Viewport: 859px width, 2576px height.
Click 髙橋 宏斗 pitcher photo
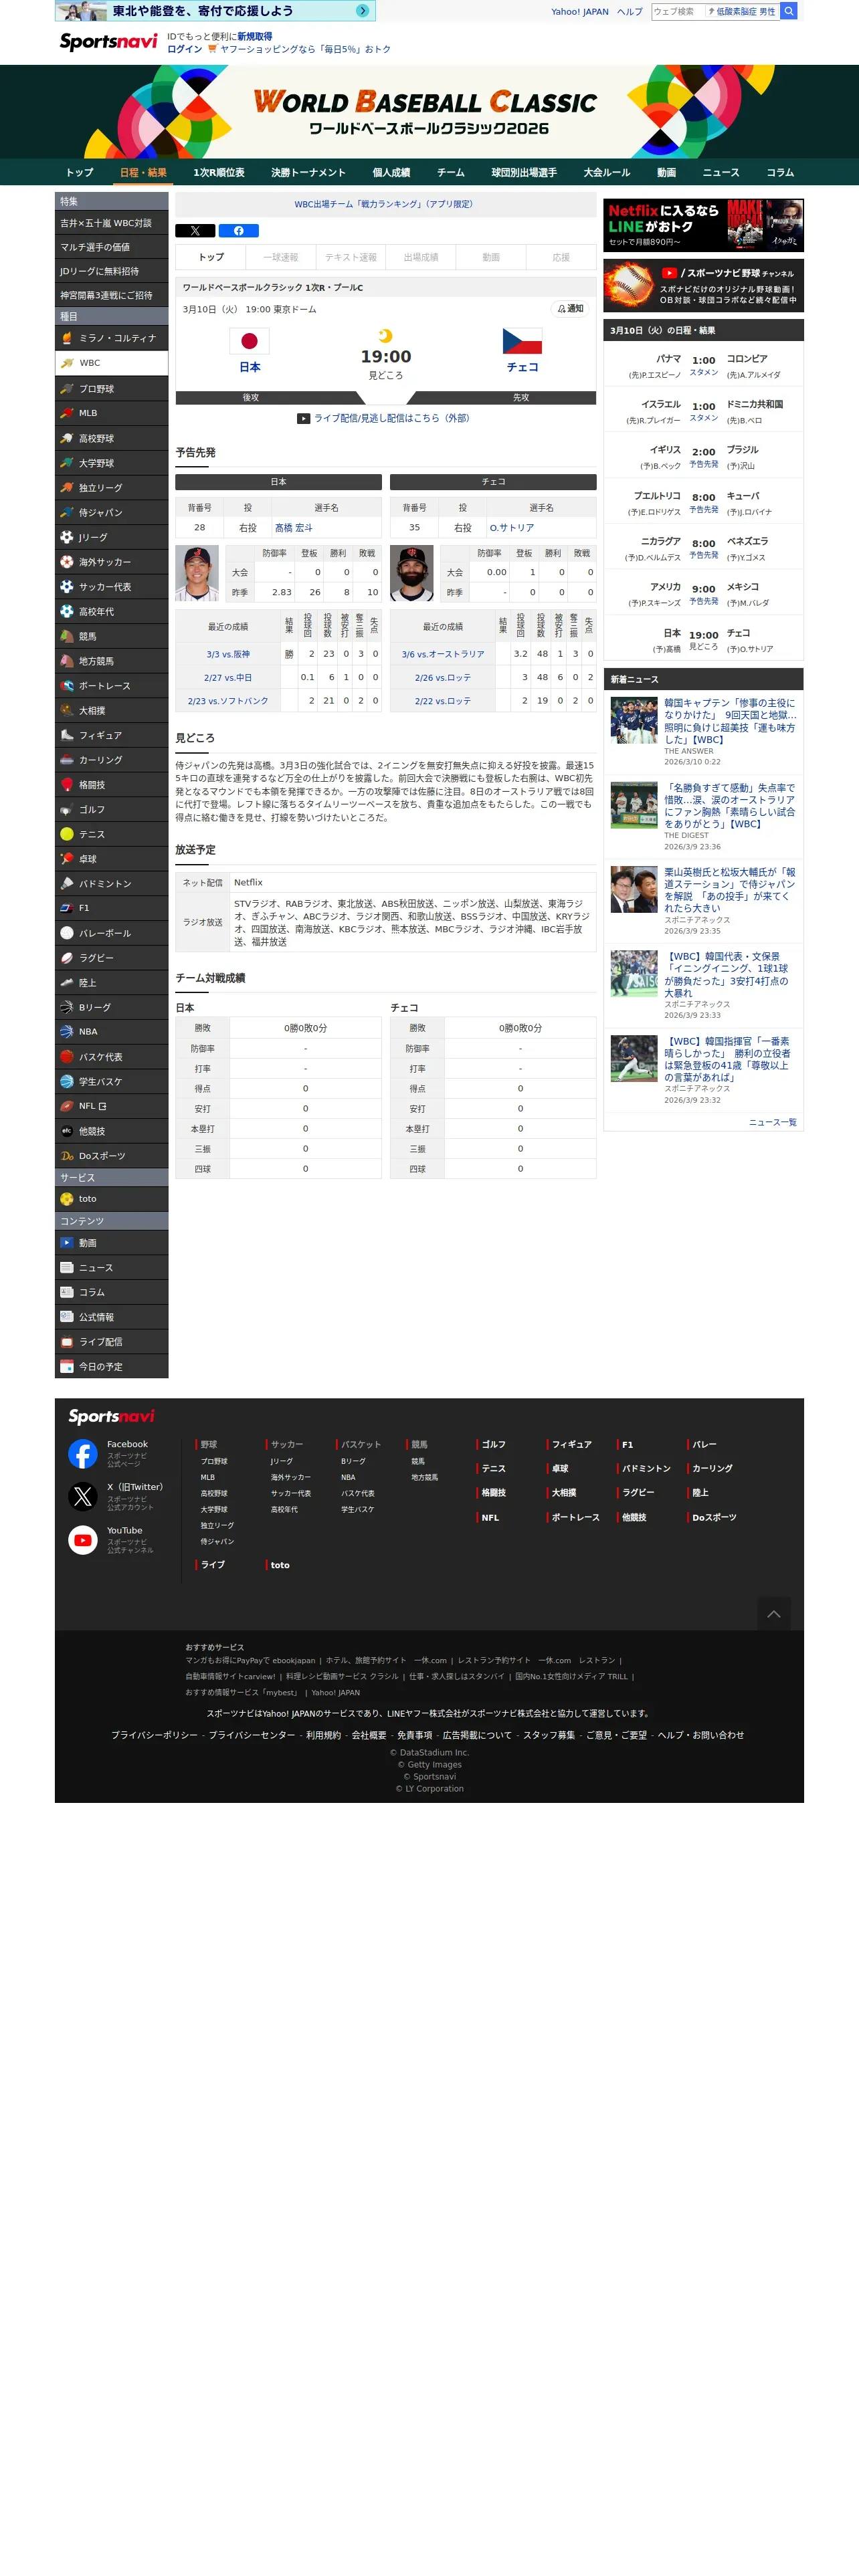[x=197, y=573]
